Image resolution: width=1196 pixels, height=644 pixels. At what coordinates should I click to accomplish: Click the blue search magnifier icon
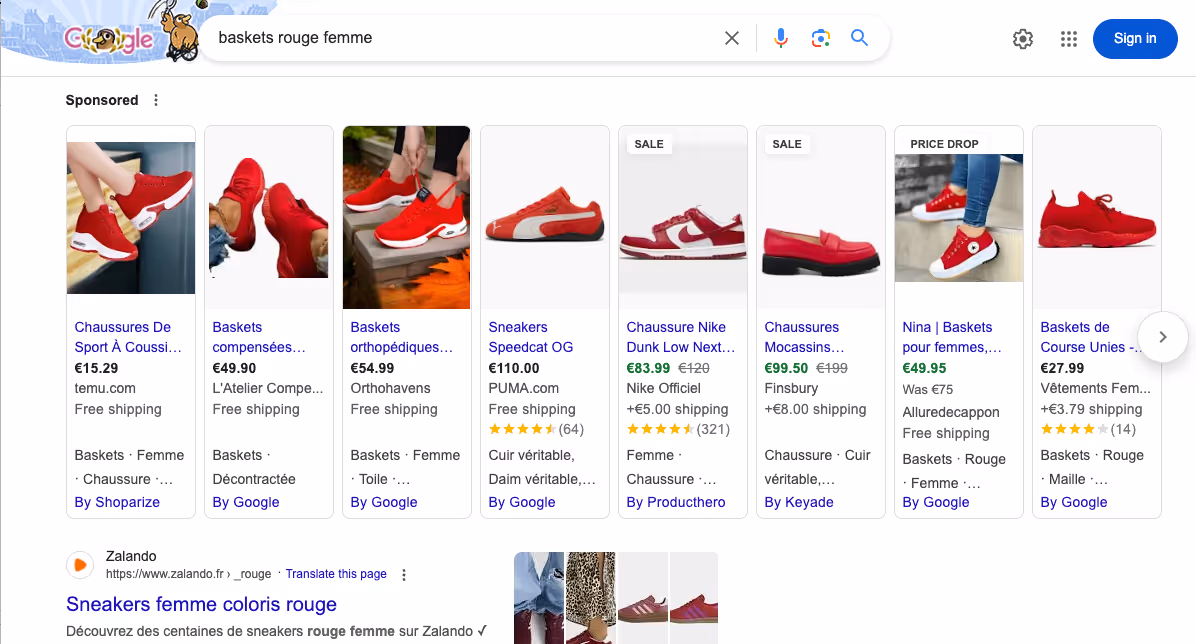click(859, 37)
